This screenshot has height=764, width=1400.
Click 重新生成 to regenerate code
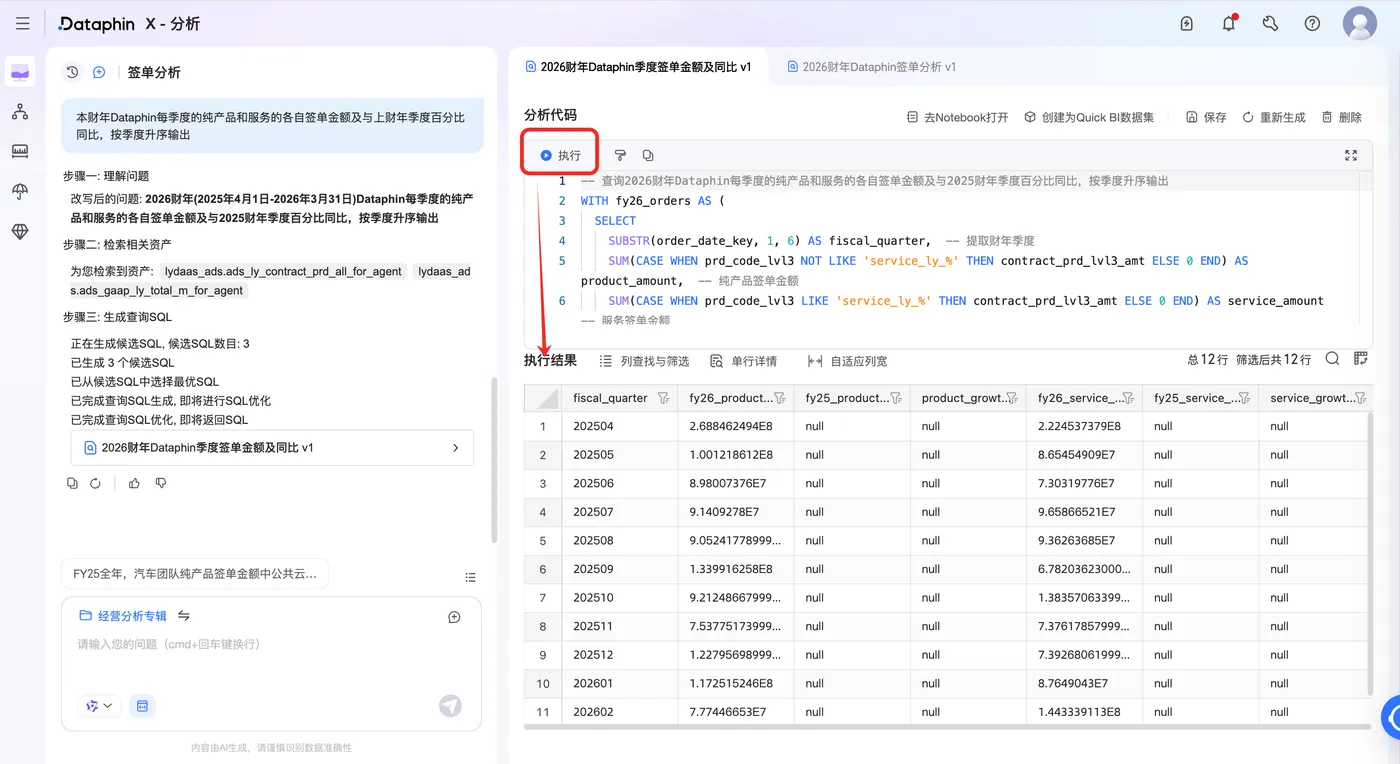tap(1274, 117)
